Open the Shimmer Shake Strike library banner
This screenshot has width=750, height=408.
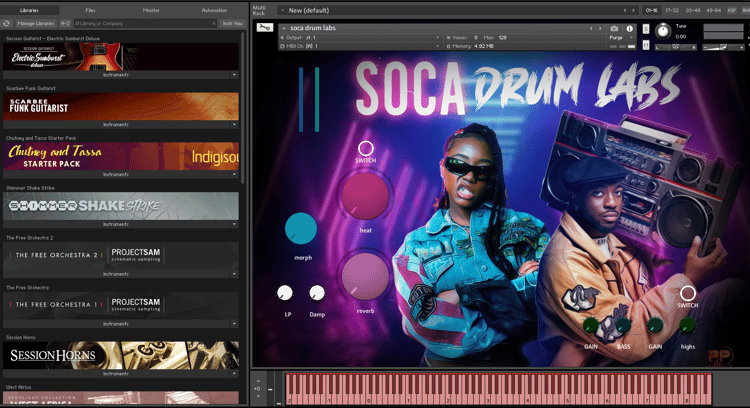click(121, 206)
